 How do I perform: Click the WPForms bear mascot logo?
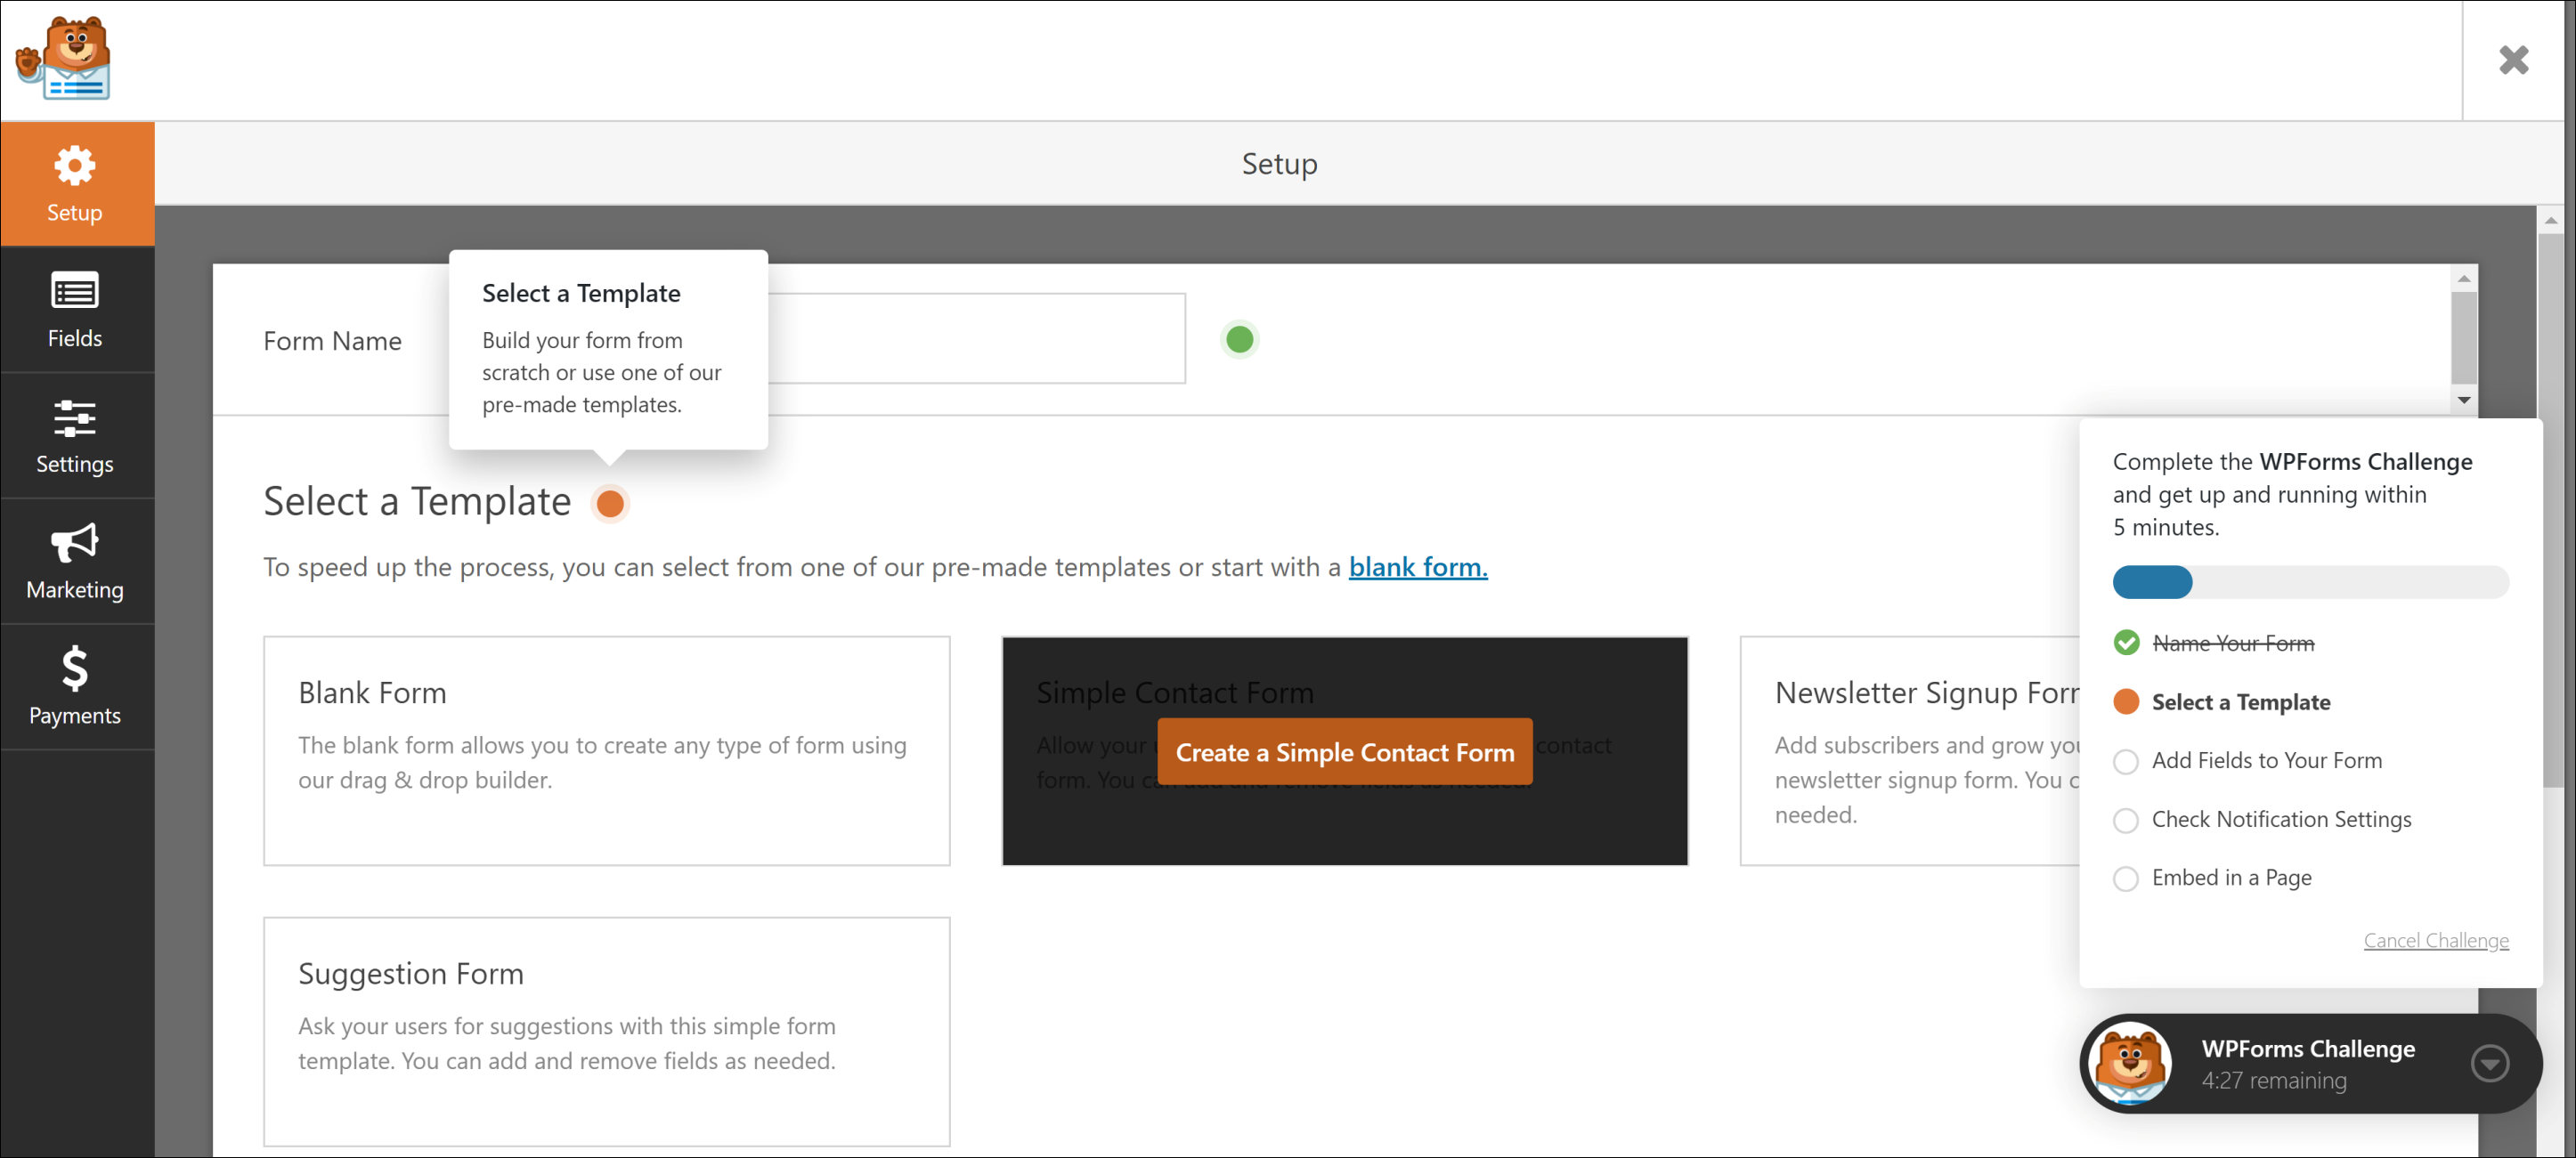pyautogui.click(x=64, y=58)
